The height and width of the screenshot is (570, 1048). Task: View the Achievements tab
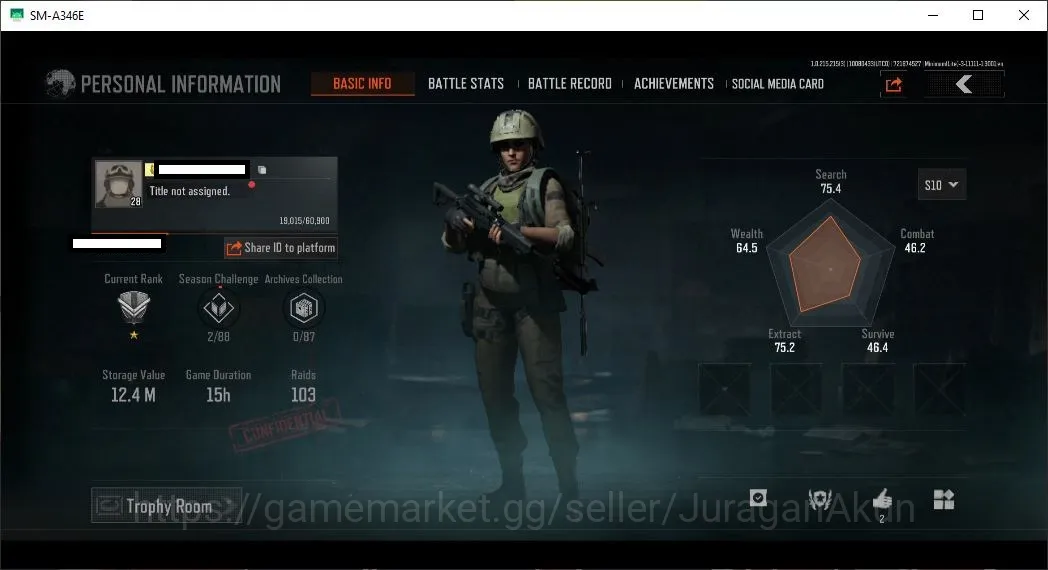pos(674,84)
